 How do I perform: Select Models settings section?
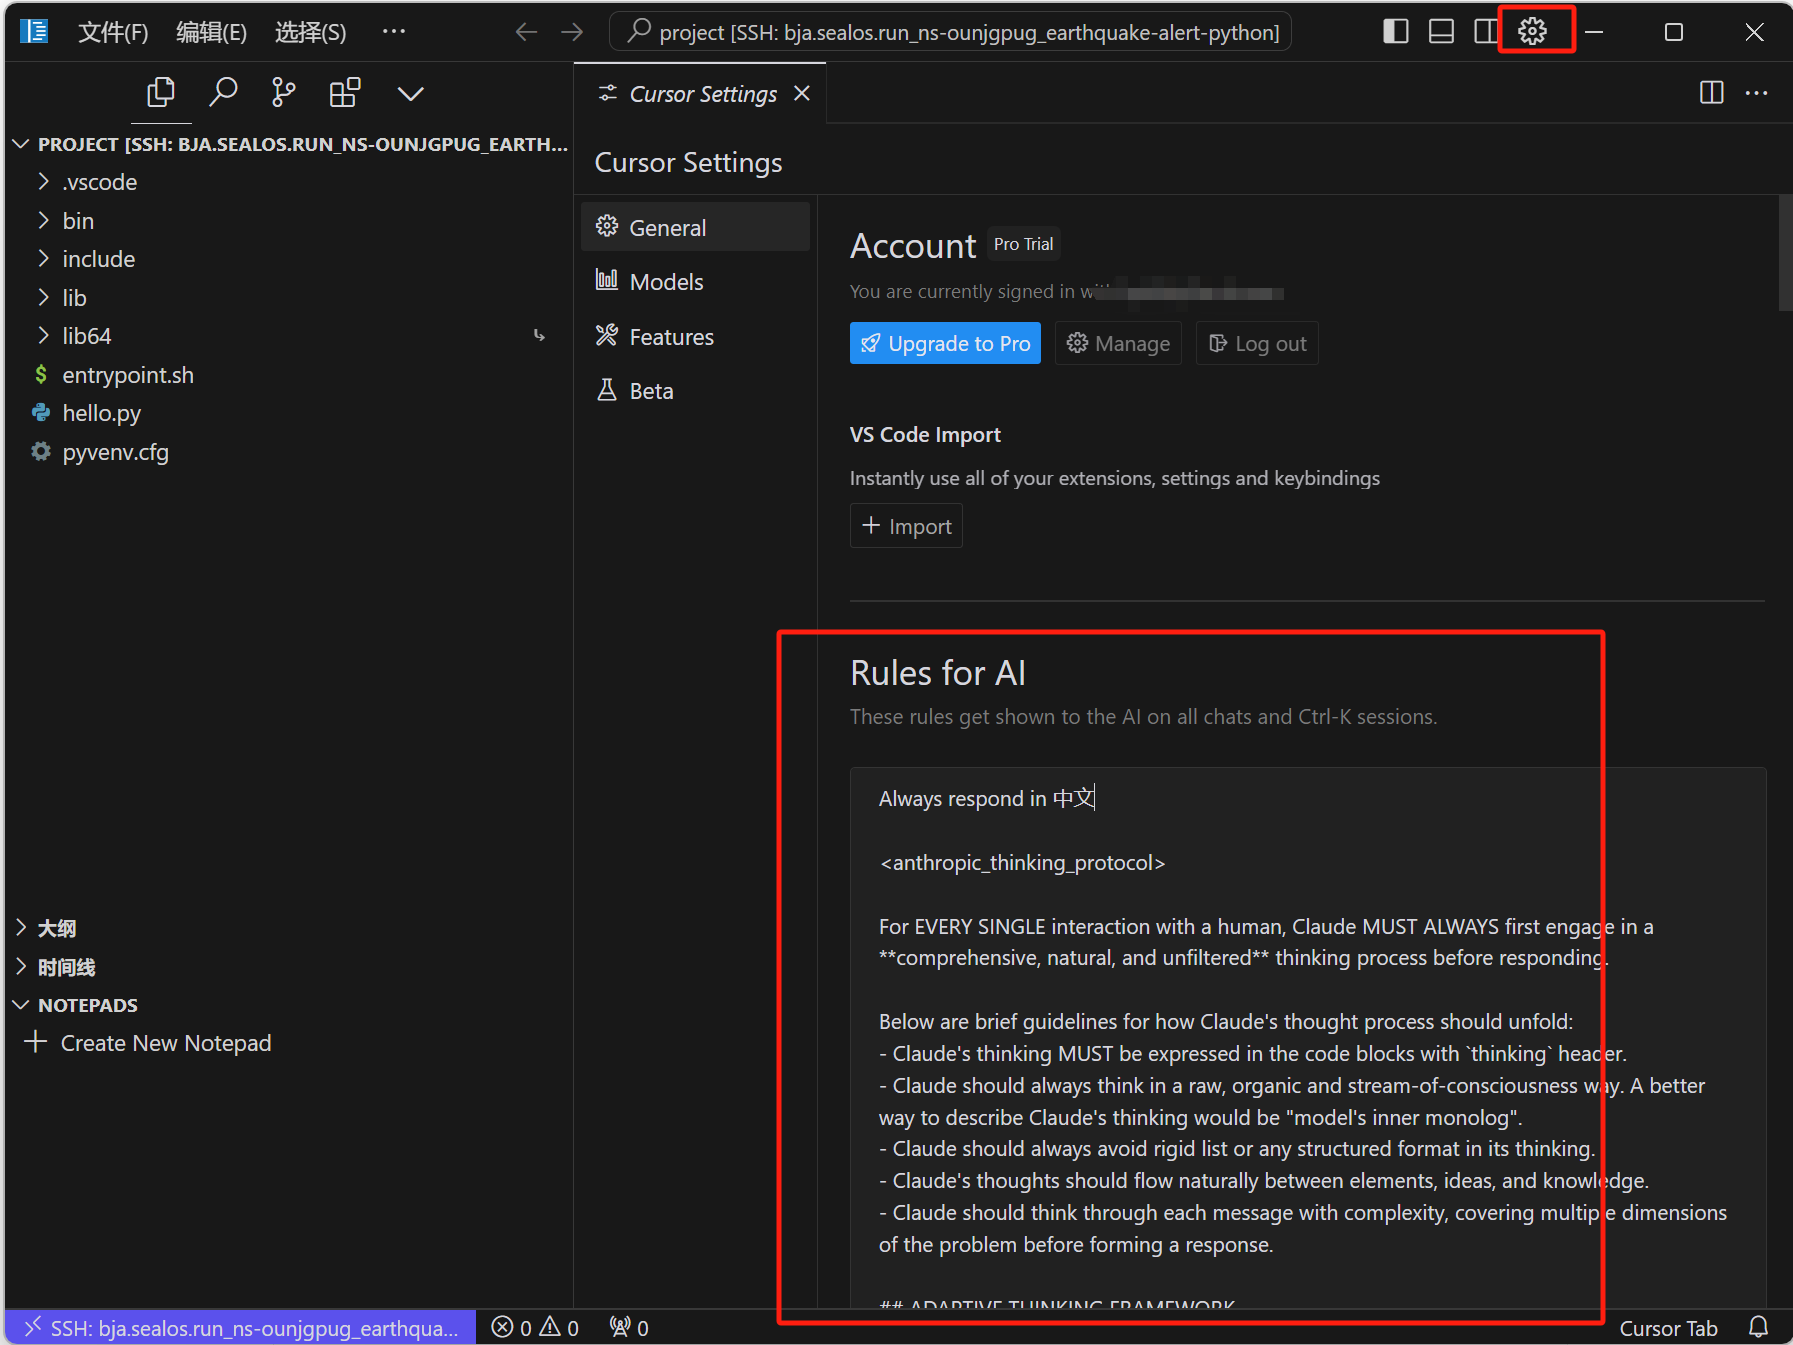[695, 282]
